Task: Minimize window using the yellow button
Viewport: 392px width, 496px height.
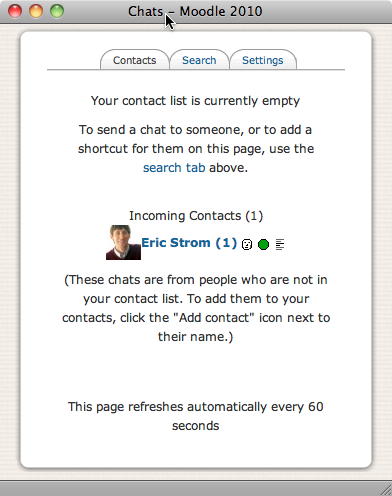Action: pyautogui.click(x=36, y=11)
